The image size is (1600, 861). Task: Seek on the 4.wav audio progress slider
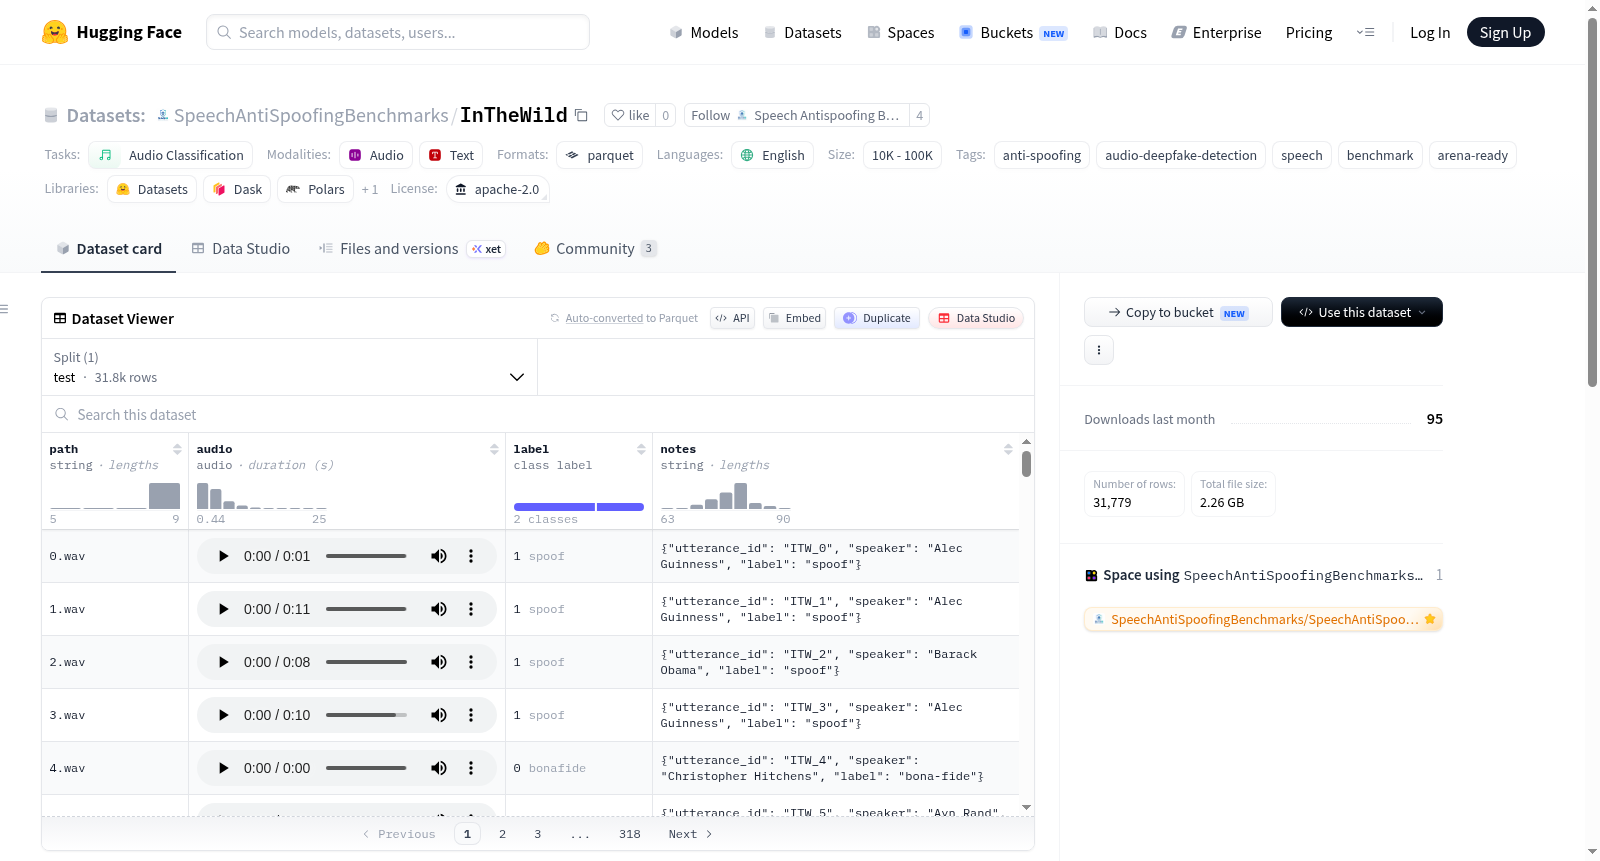tap(366, 768)
